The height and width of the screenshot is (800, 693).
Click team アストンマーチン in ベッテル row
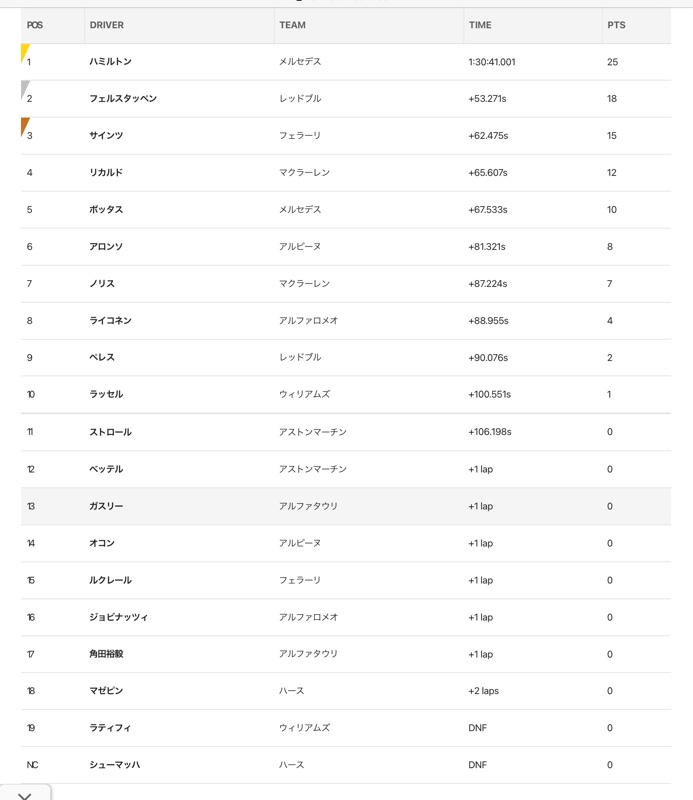[313, 469]
